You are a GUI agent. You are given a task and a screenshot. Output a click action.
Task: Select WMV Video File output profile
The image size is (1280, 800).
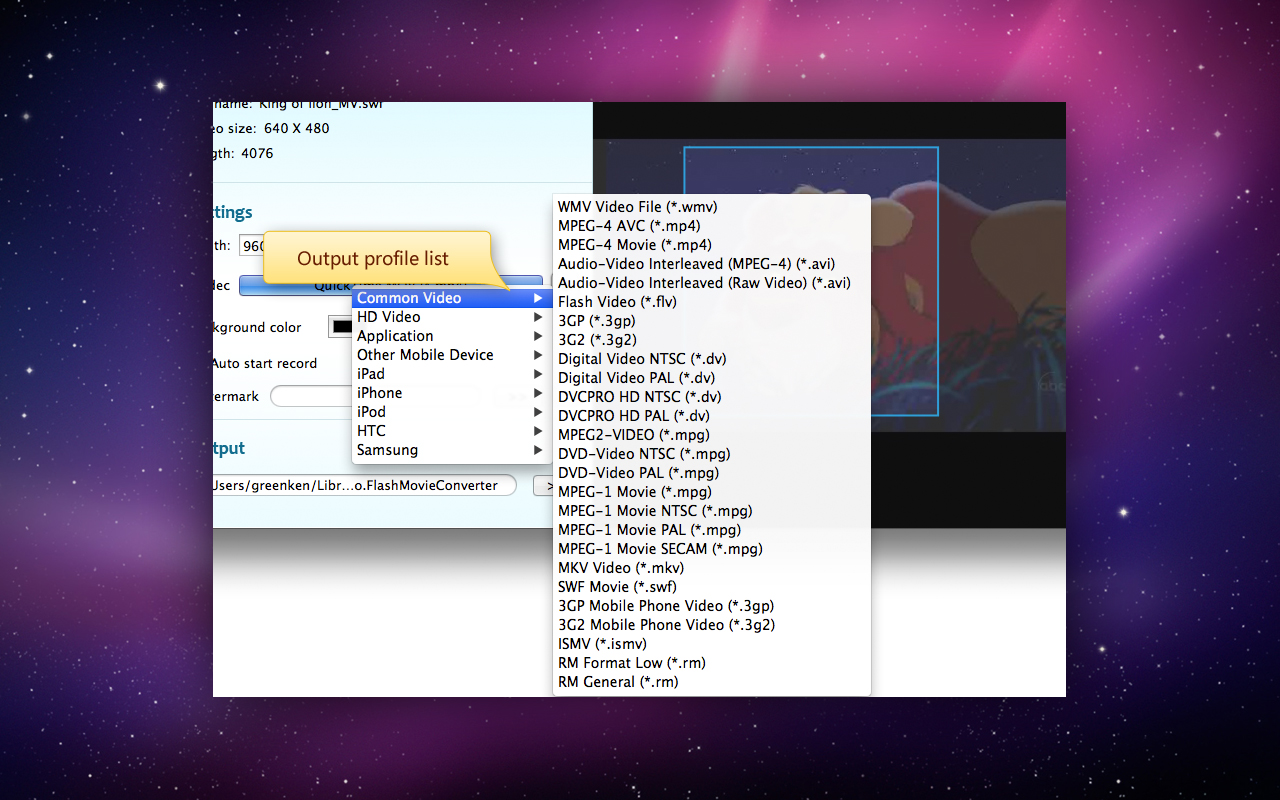[x=638, y=206]
